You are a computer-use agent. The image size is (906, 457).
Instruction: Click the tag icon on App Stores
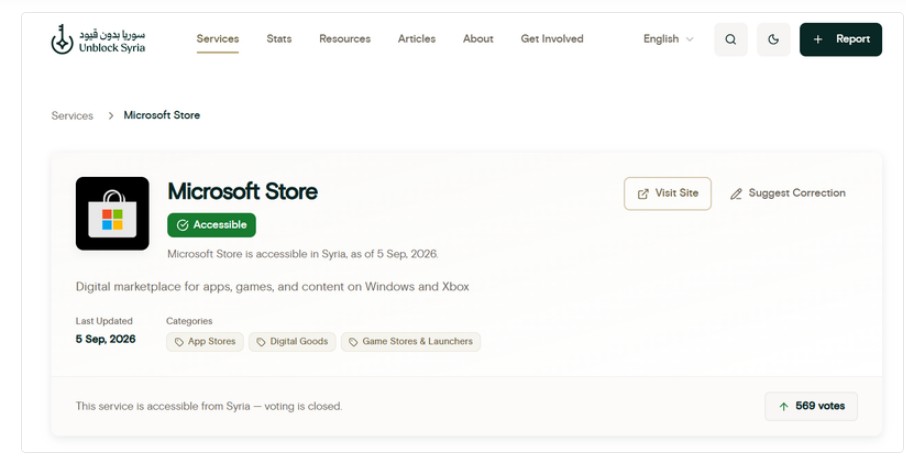(179, 342)
